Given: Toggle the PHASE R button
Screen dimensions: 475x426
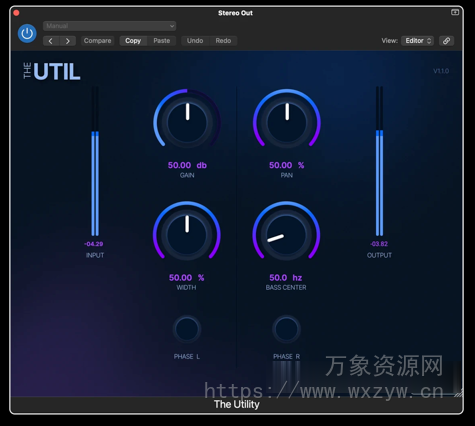Looking at the screenshot, I should tap(286, 329).
